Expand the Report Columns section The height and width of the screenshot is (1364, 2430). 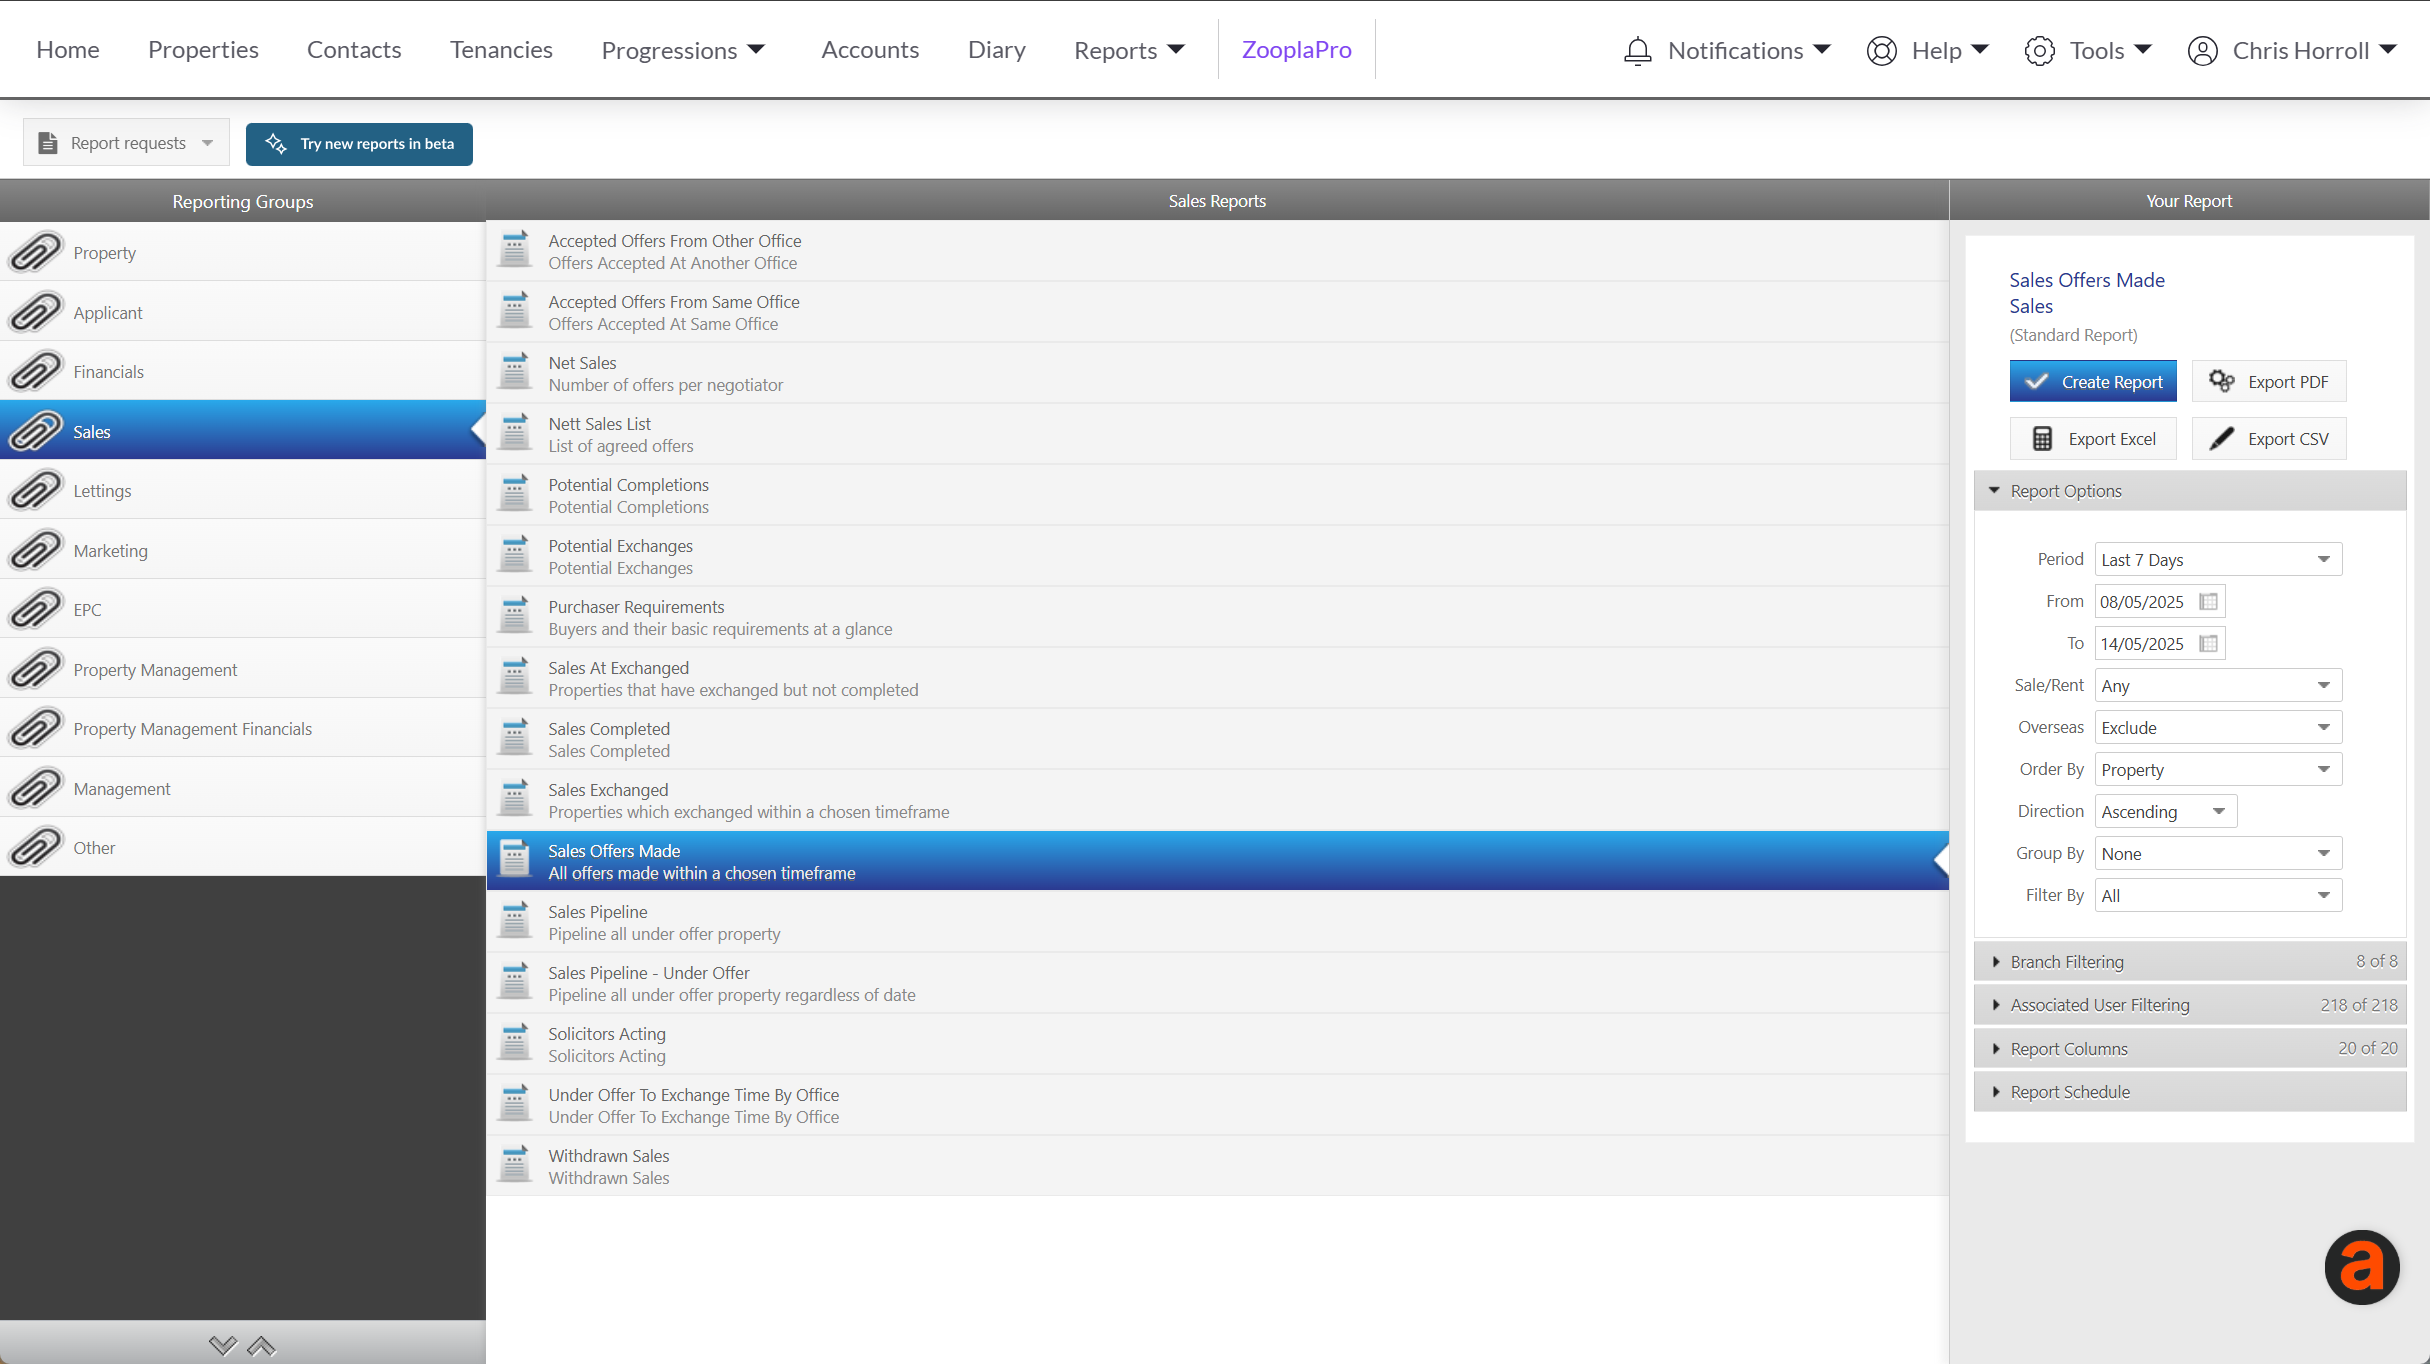point(2189,1048)
